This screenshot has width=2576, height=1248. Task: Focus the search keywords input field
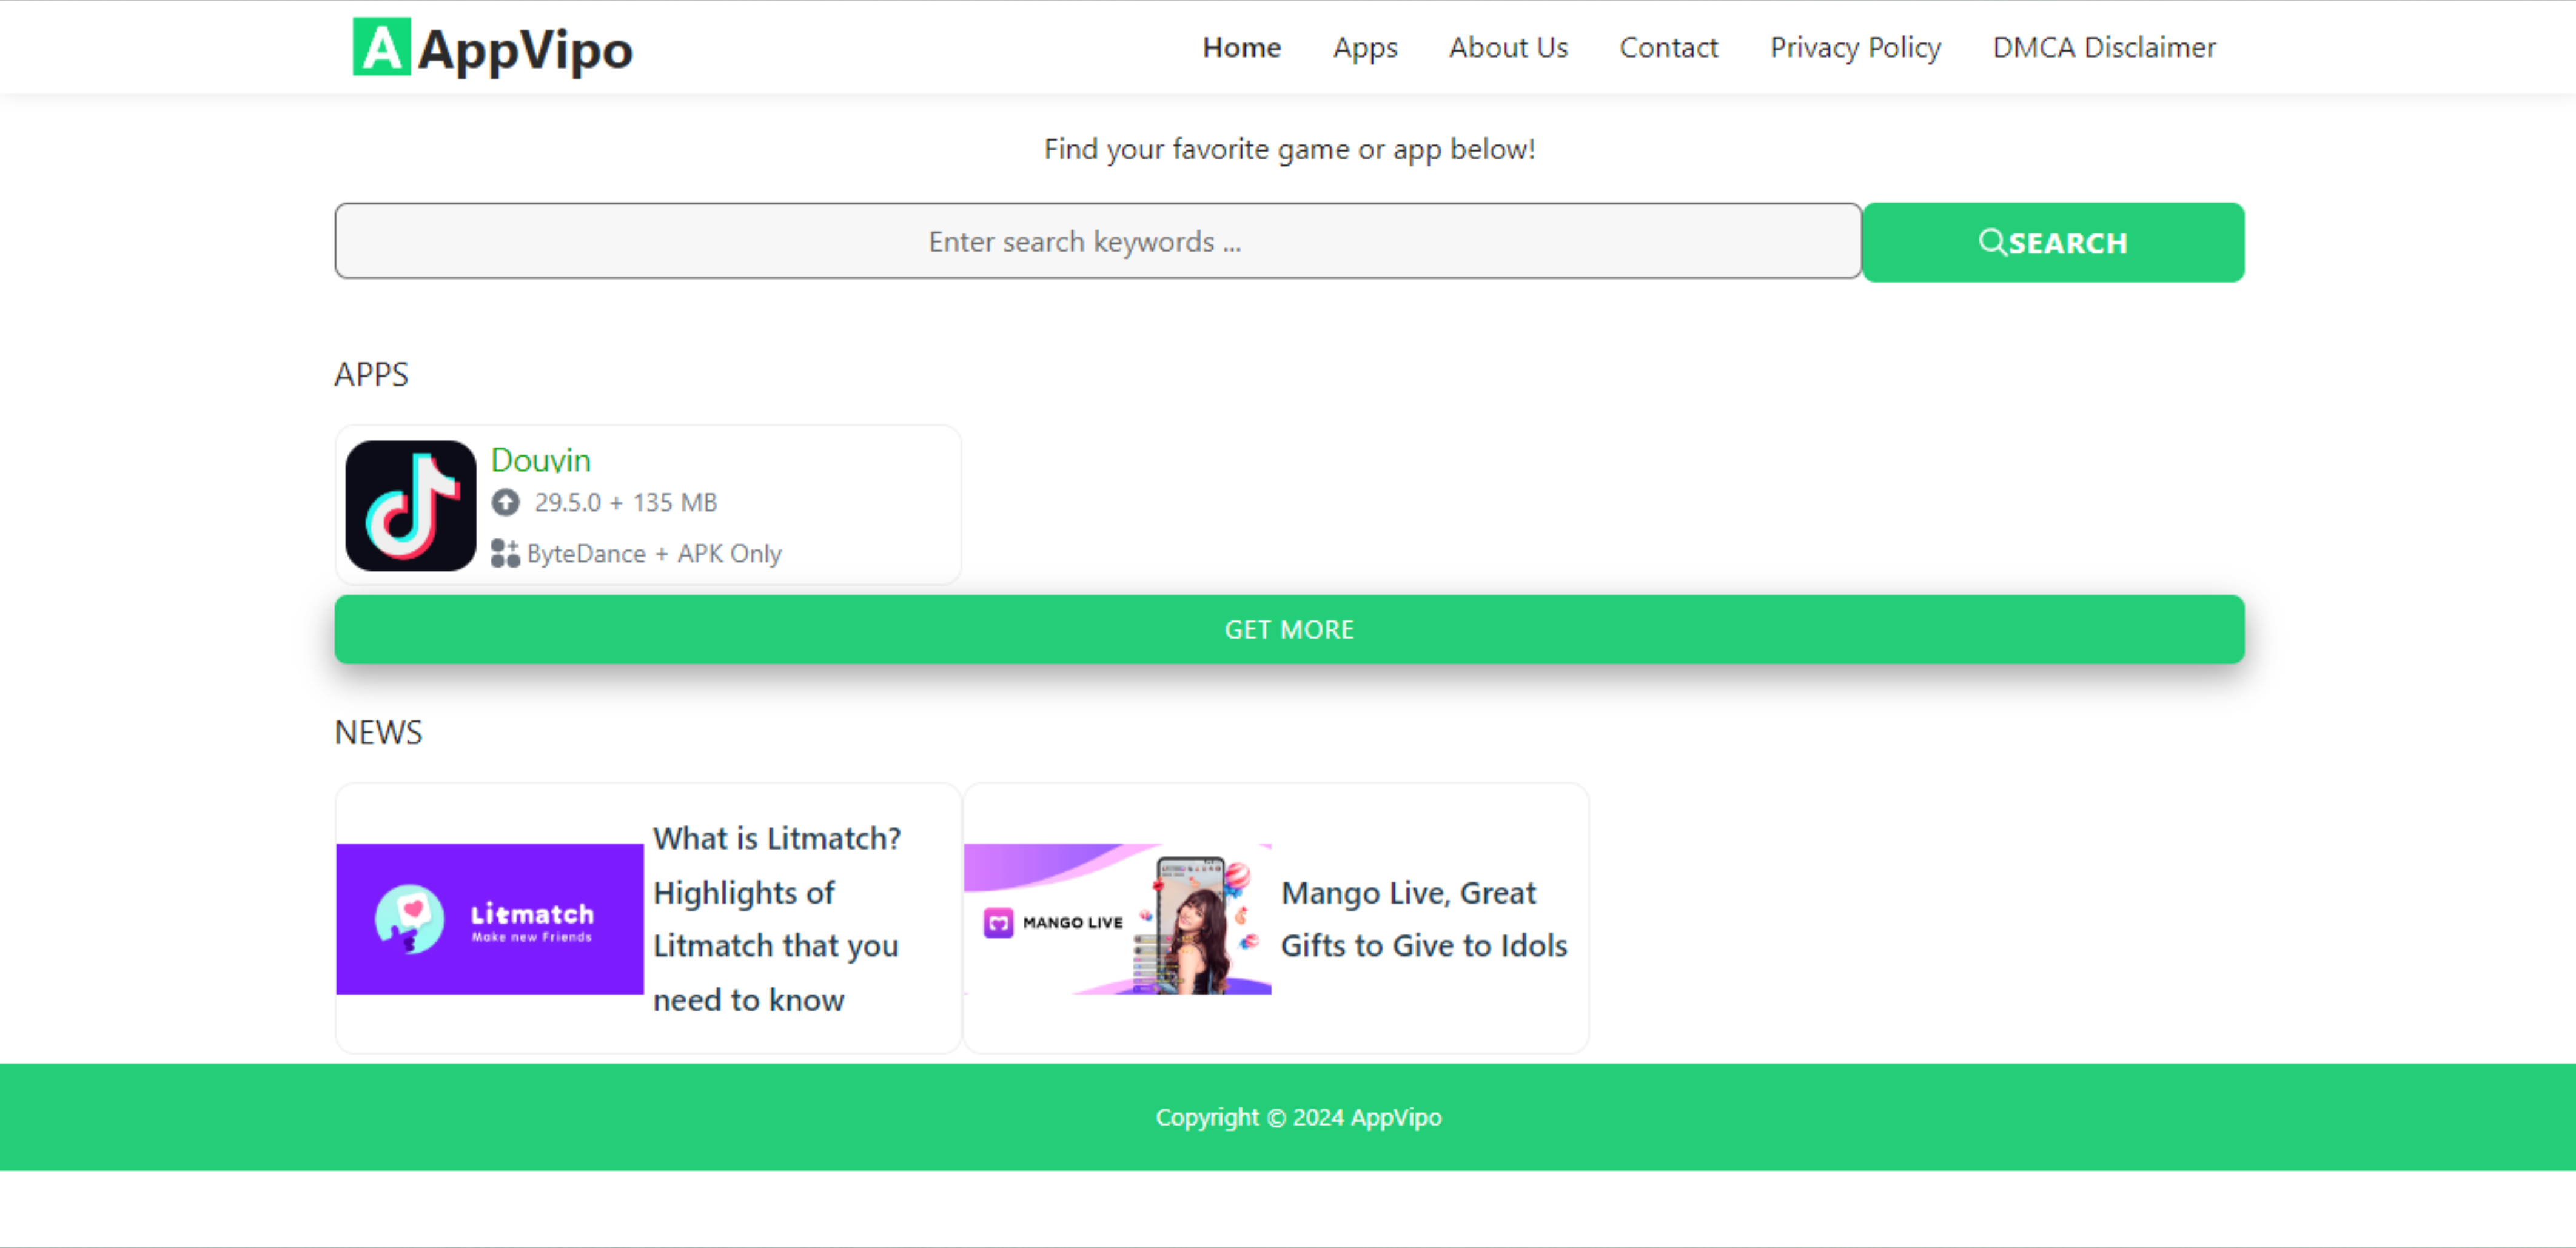[x=1097, y=241]
